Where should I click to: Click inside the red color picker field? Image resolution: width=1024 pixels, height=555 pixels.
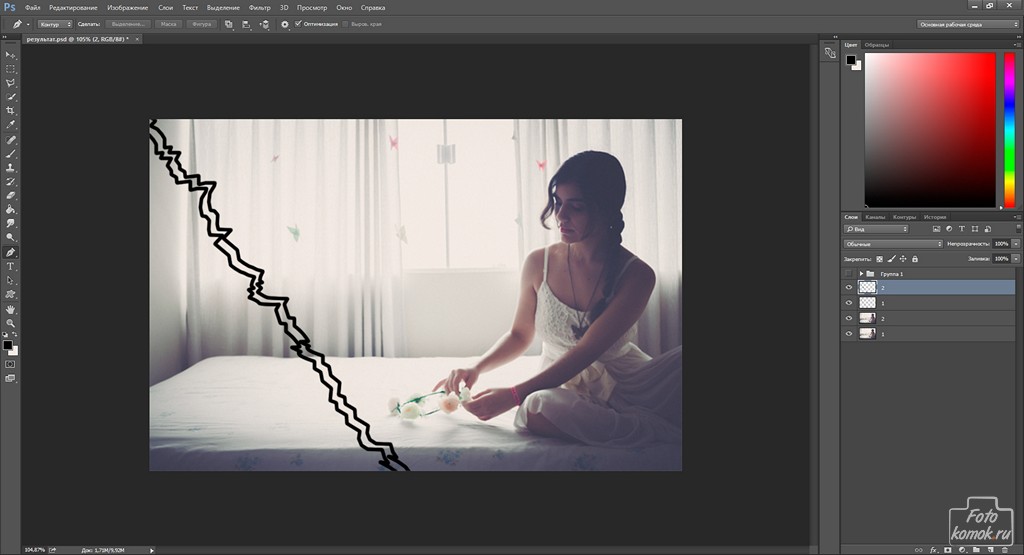pyautogui.click(x=930, y=130)
